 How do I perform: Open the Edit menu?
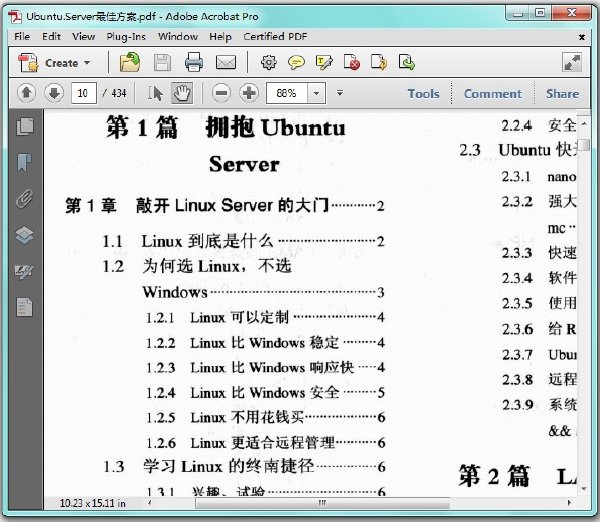(51, 37)
